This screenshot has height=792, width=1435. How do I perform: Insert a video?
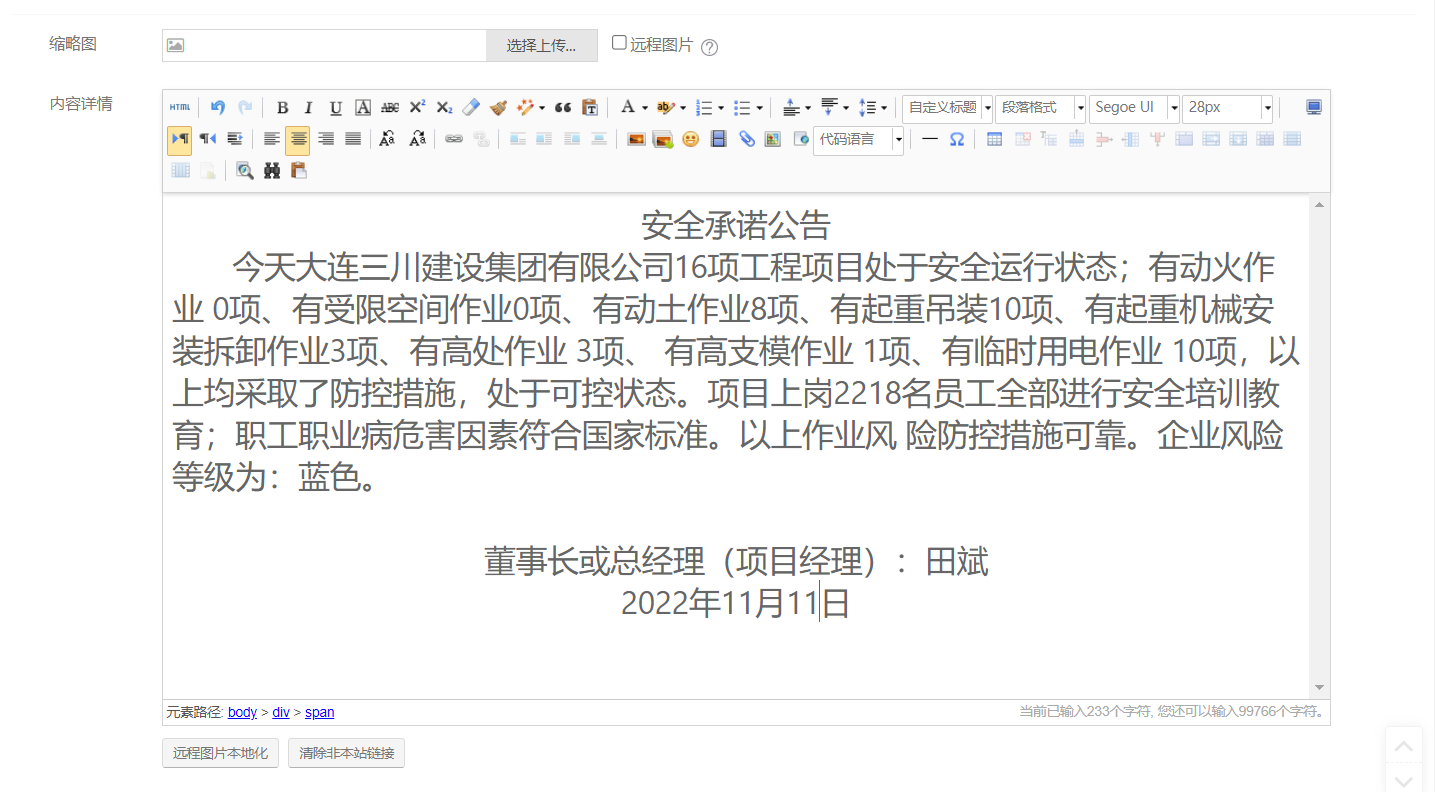[x=718, y=139]
